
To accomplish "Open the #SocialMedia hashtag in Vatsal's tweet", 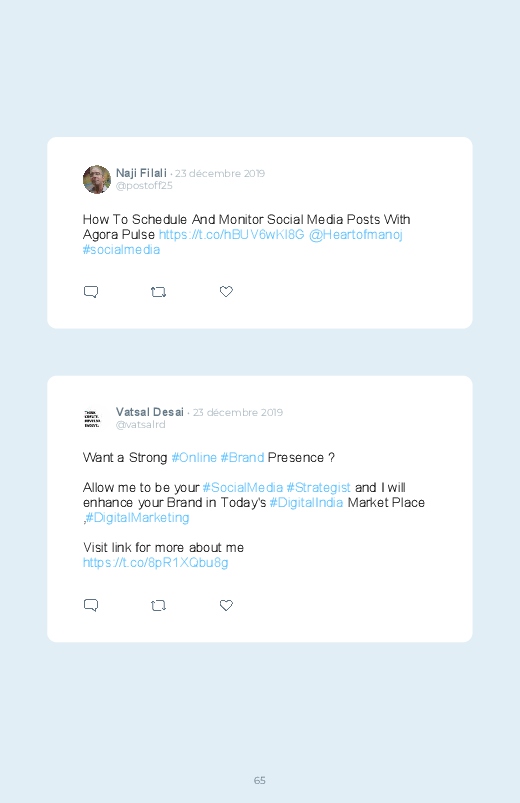I will point(243,488).
